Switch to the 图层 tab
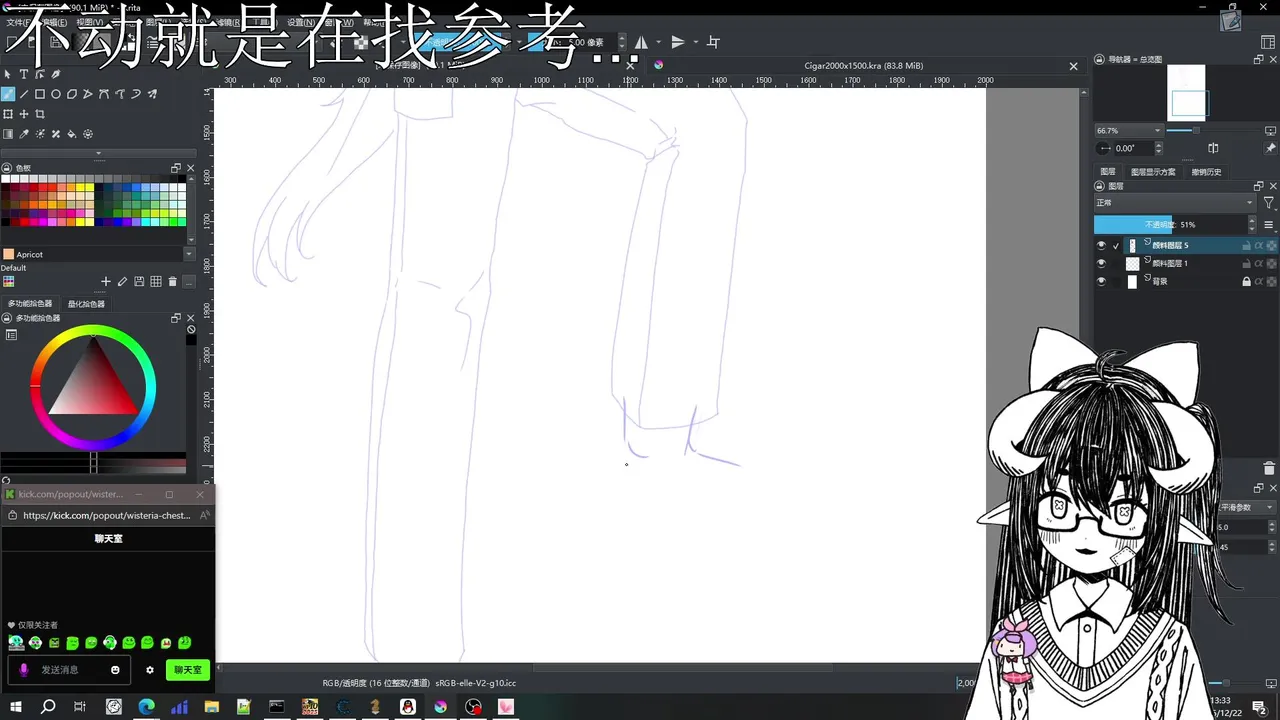Screen dimensions: 1280x720 tap(1108, 172)
